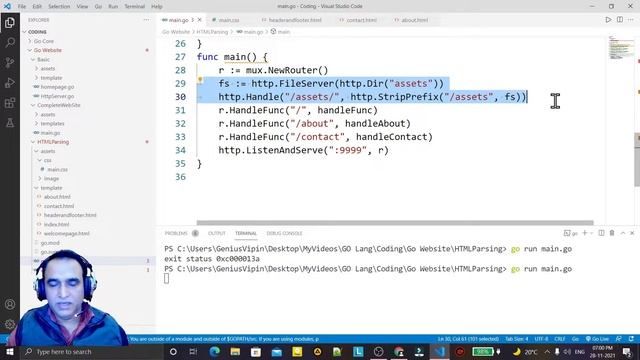Click Go Live in the status bar
The image size is (640, 360).
tap(597, 339)
